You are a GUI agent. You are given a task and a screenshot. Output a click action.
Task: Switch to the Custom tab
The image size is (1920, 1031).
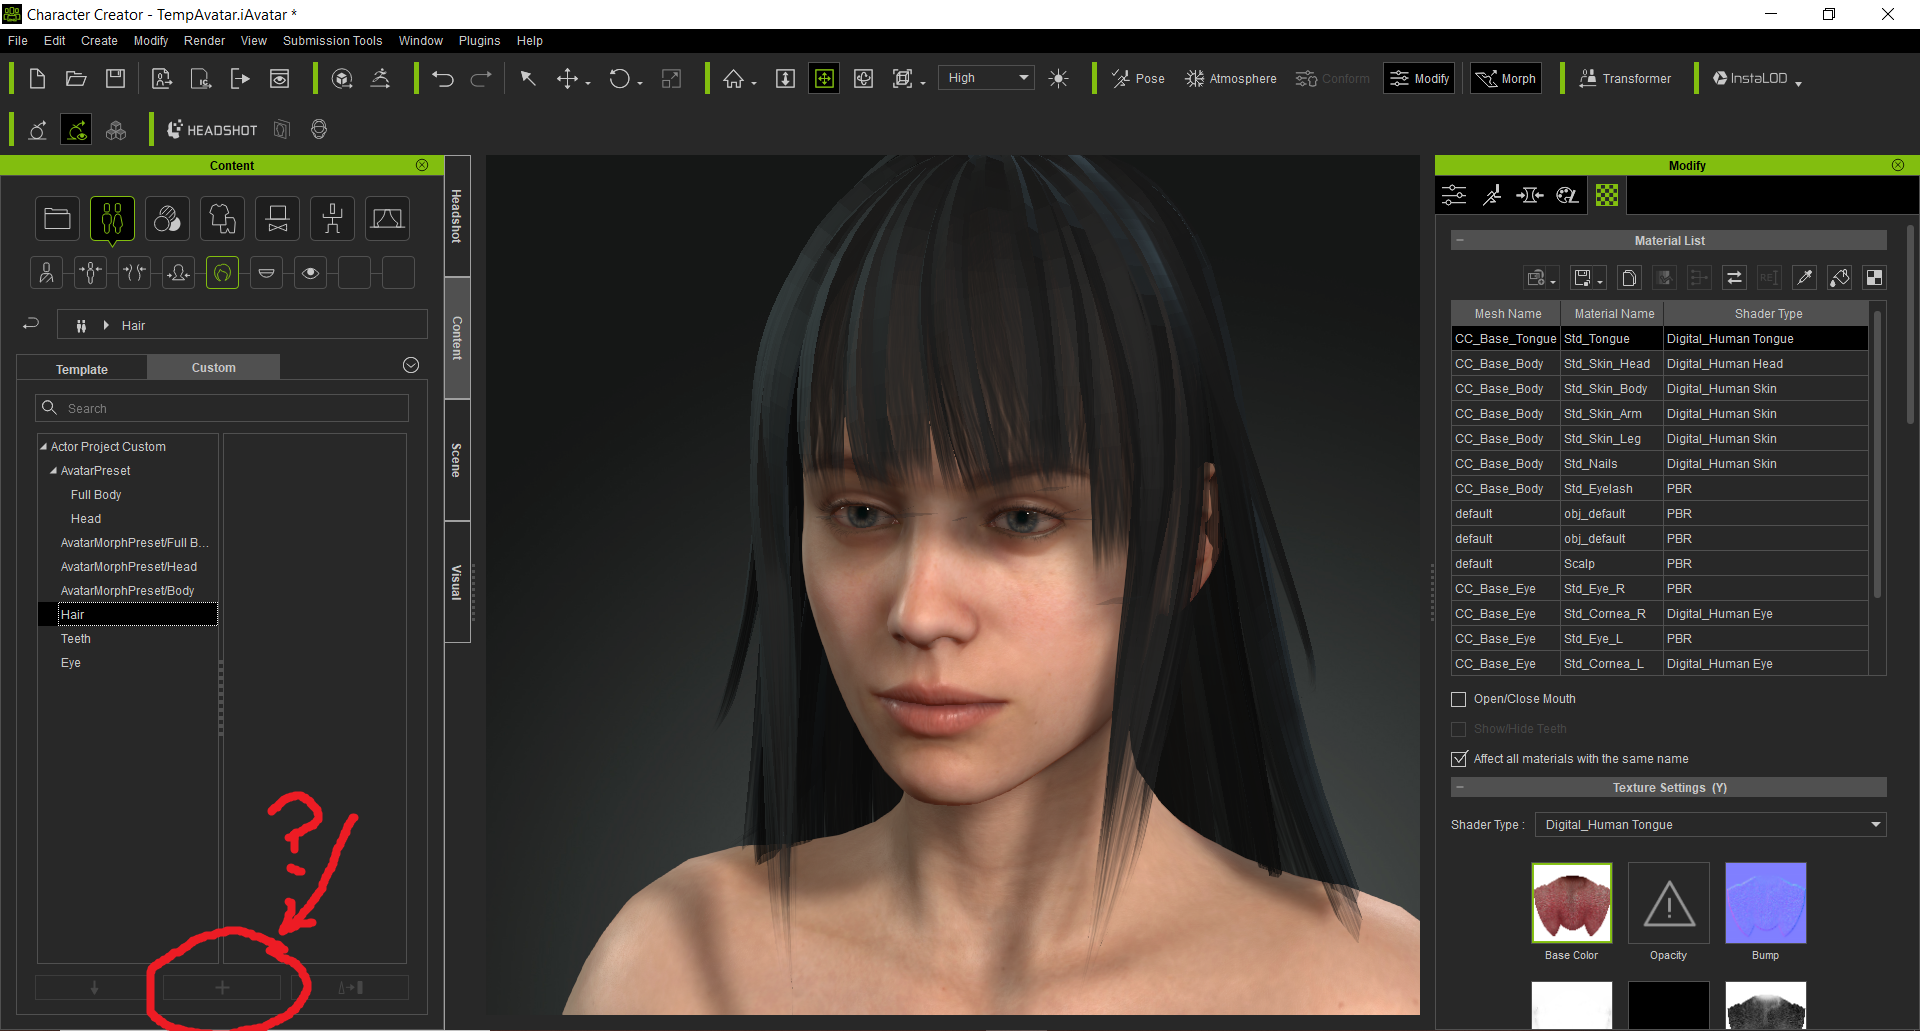pyautogui.click(x=214, y=368)
